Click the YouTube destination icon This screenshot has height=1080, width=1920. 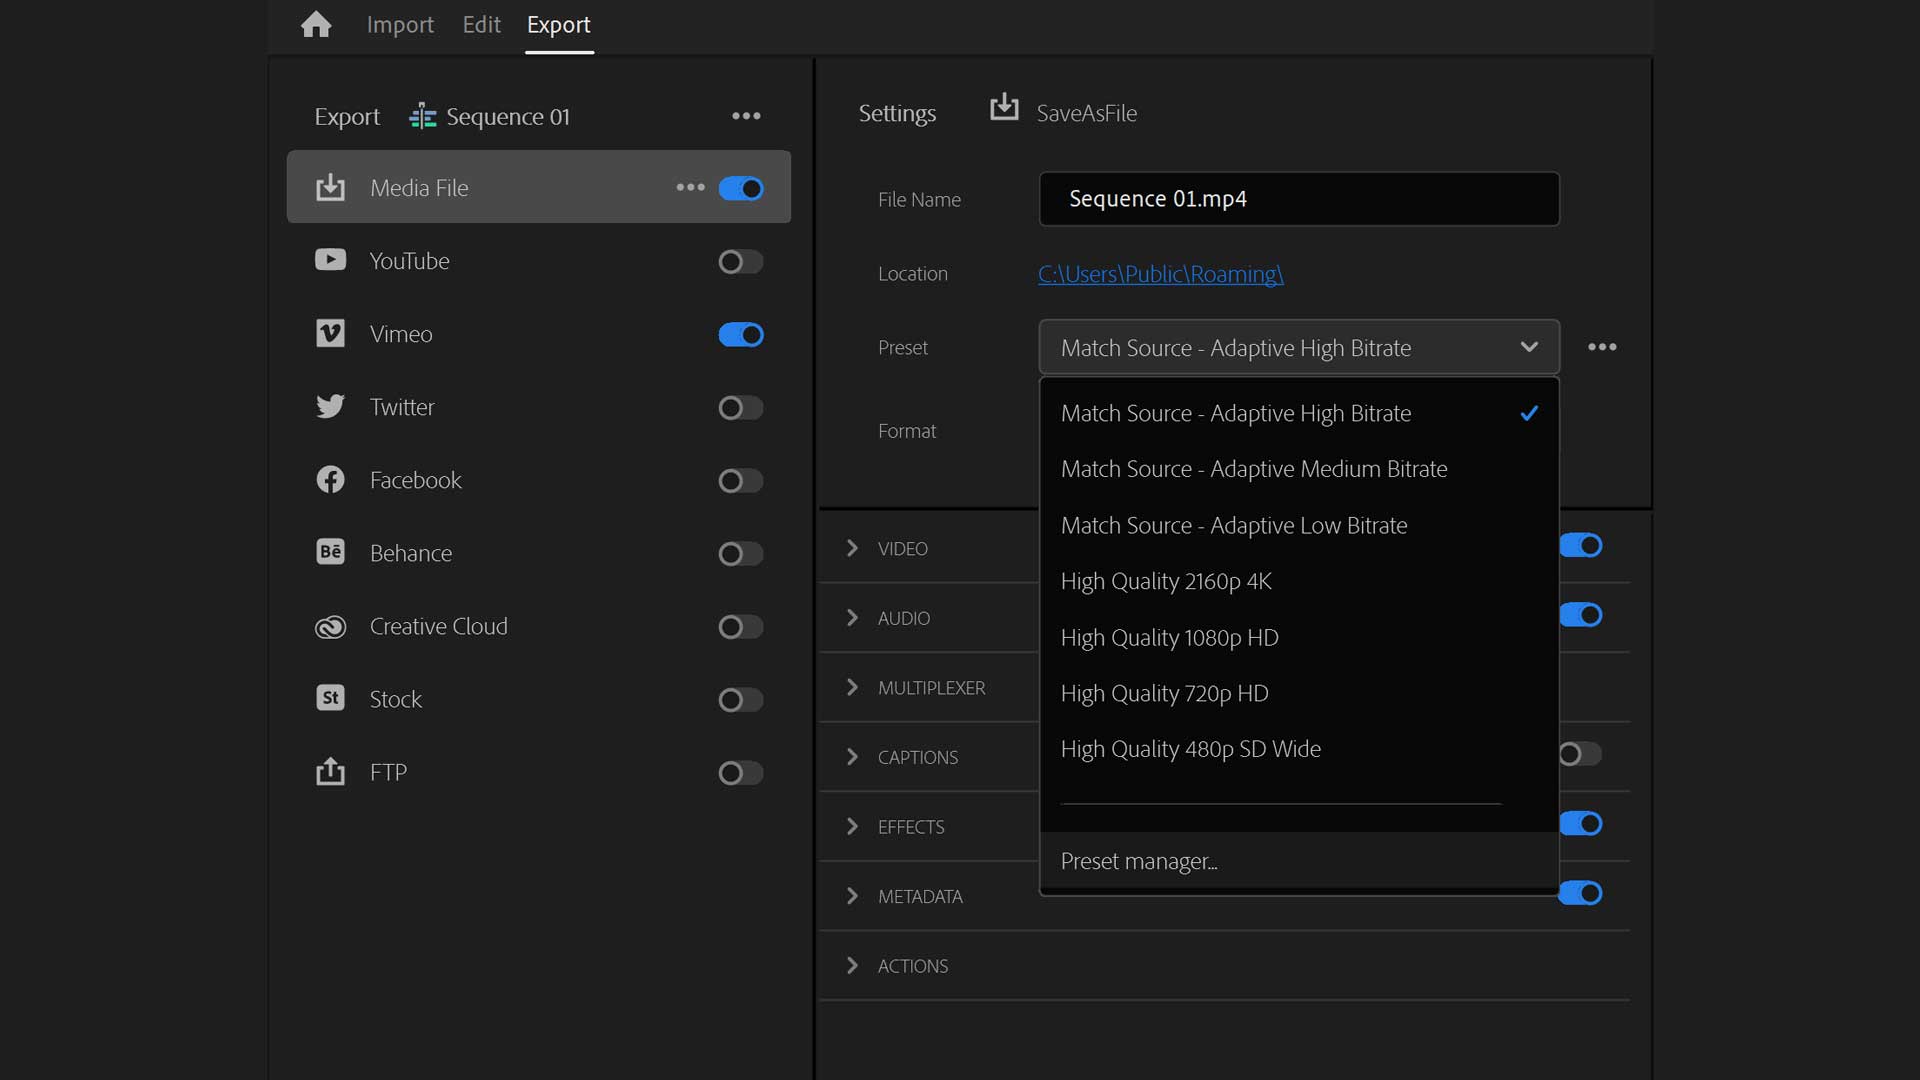pyautogui.click(x=330, y=260)
